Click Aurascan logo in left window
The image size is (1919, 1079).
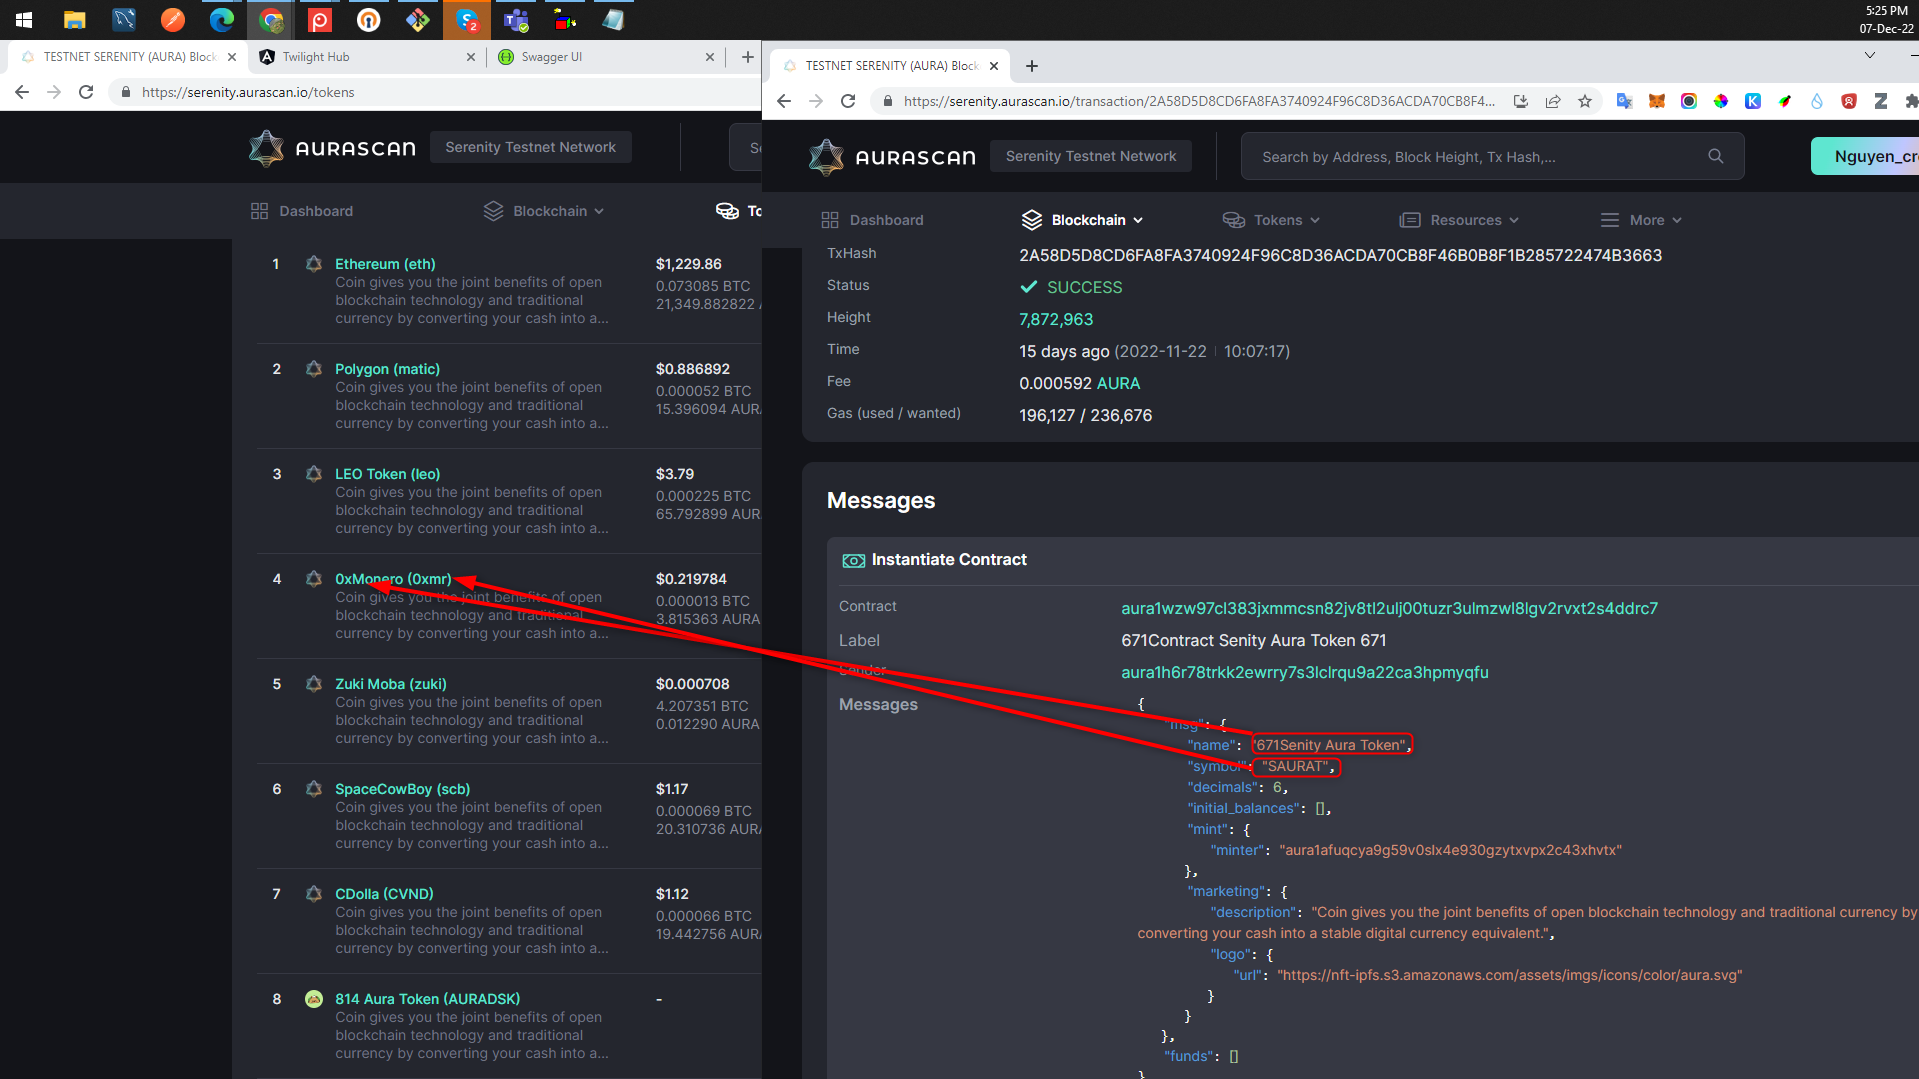coord(332,148)
